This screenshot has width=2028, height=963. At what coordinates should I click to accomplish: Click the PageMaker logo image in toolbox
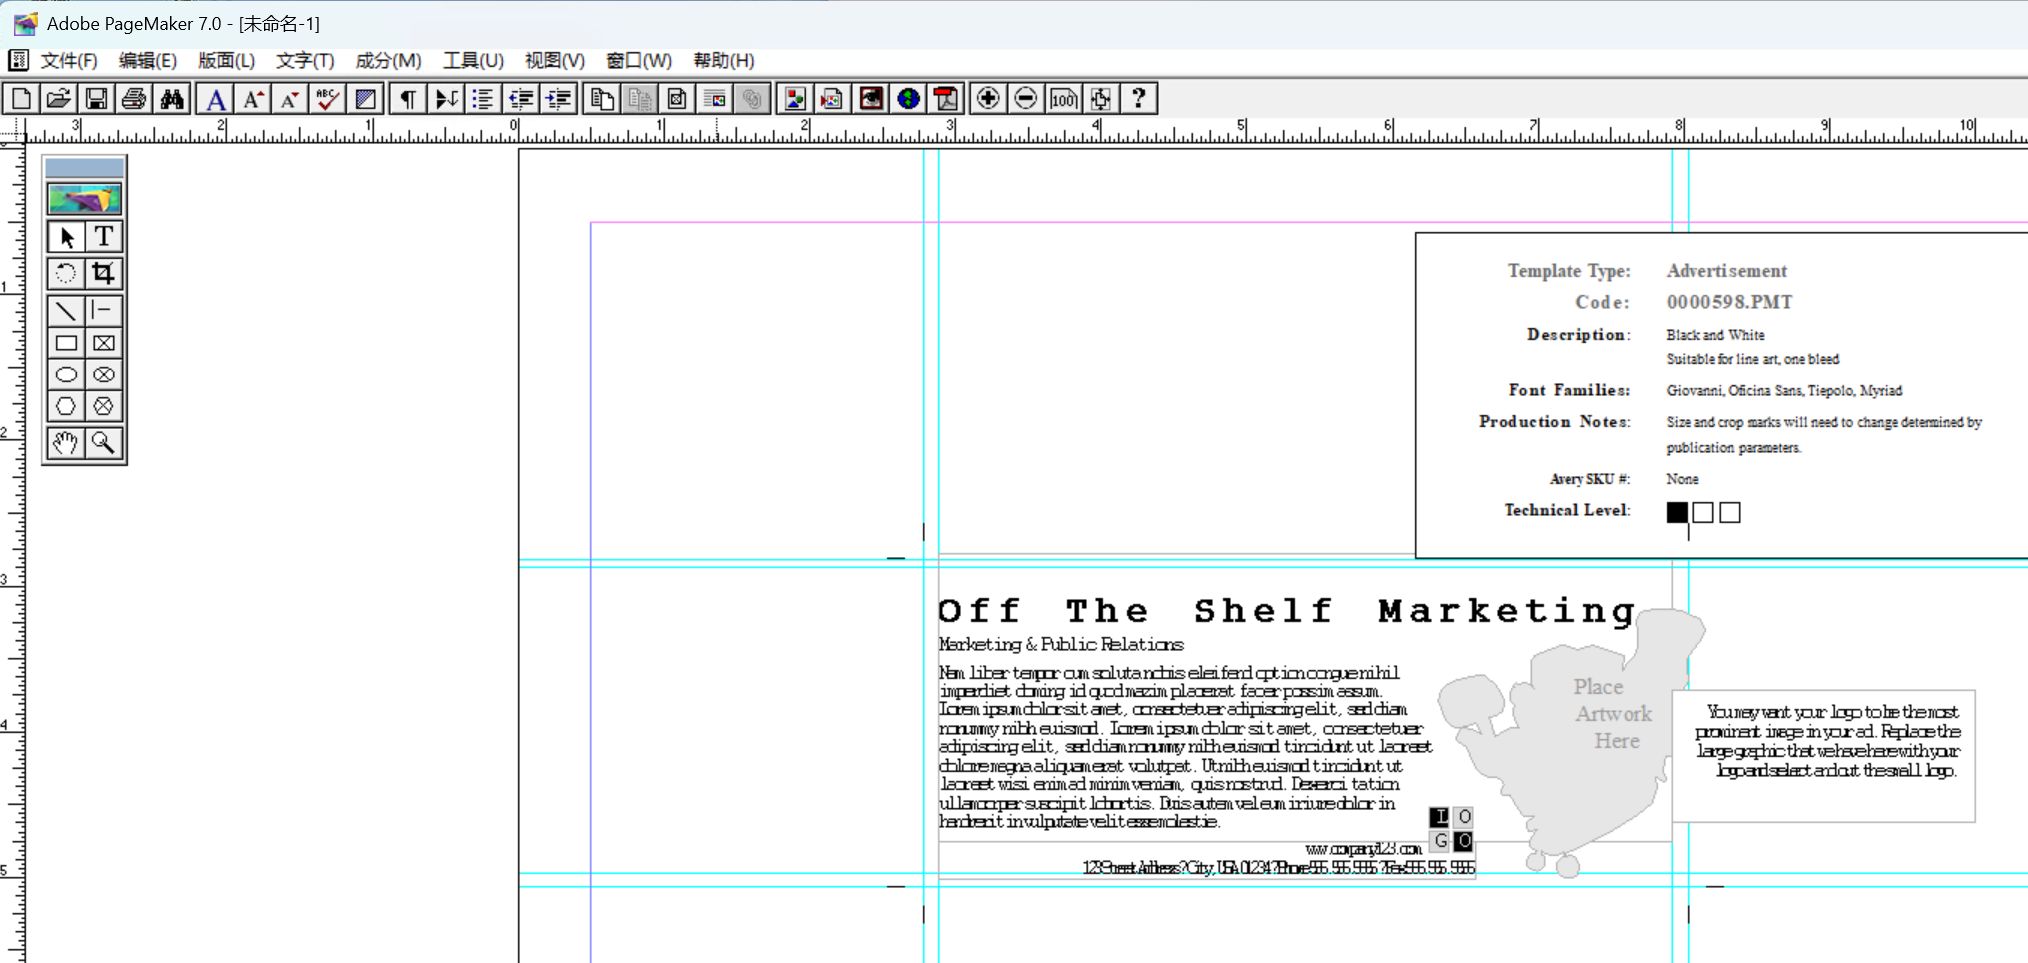tap(85, 199)
